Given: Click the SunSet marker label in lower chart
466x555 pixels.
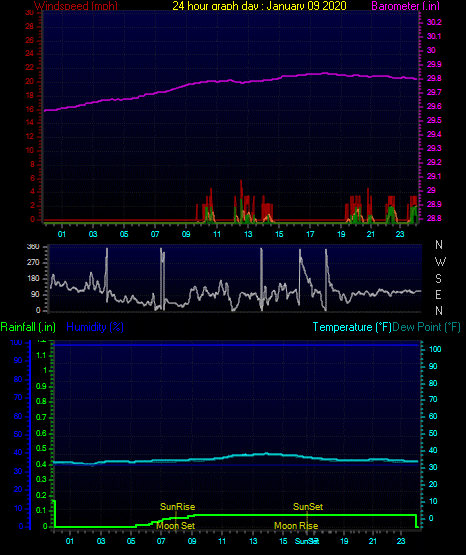Looking at the screenshot, I should [308, 507].
